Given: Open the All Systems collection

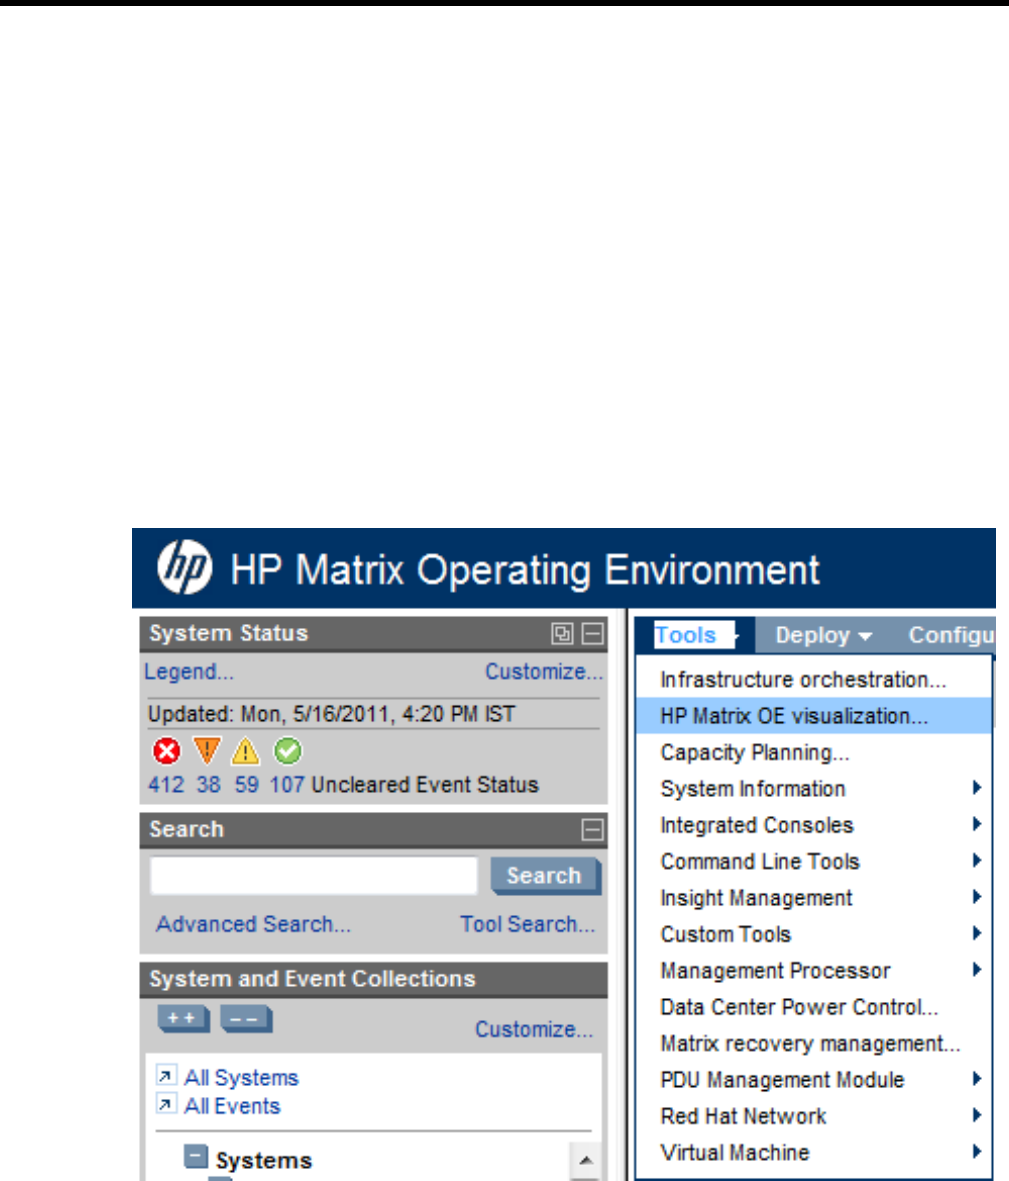Looking at the screenshot, I should pos(242,1078).
